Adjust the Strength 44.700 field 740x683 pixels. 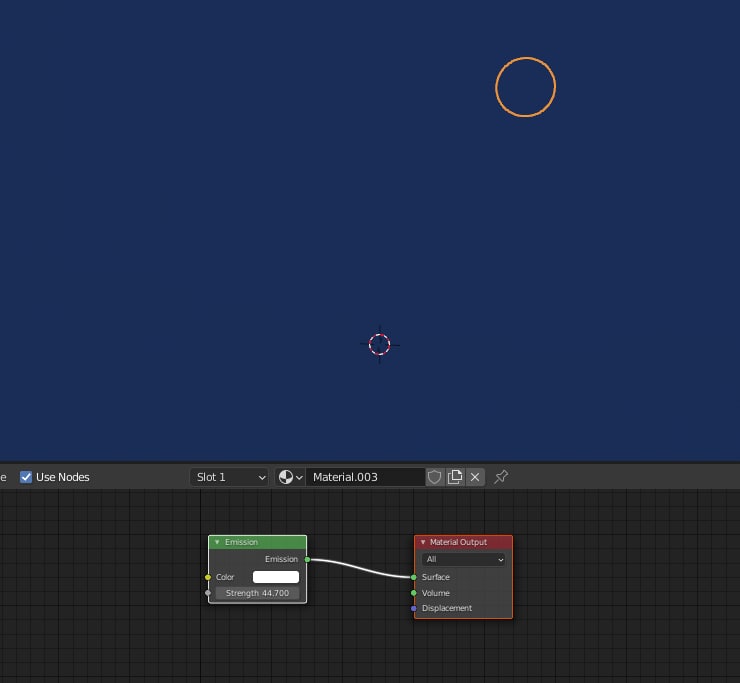[257, 593]
